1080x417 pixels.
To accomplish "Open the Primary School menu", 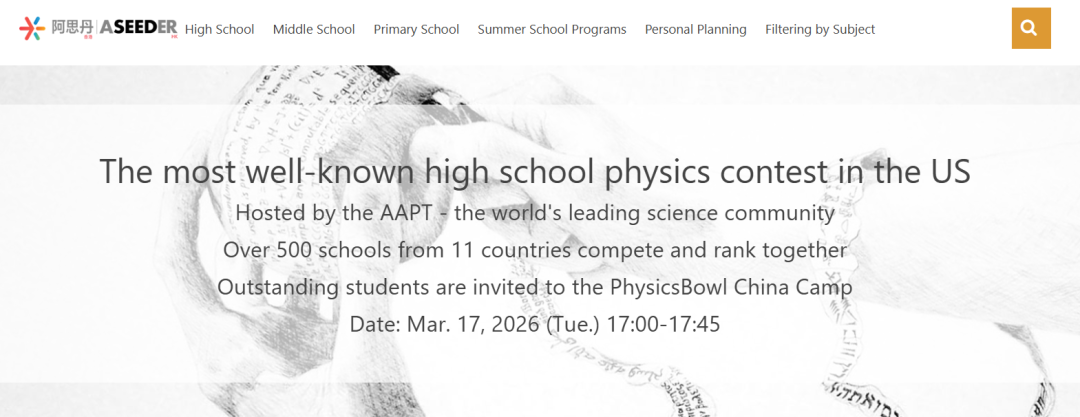I will coord(416,30).
